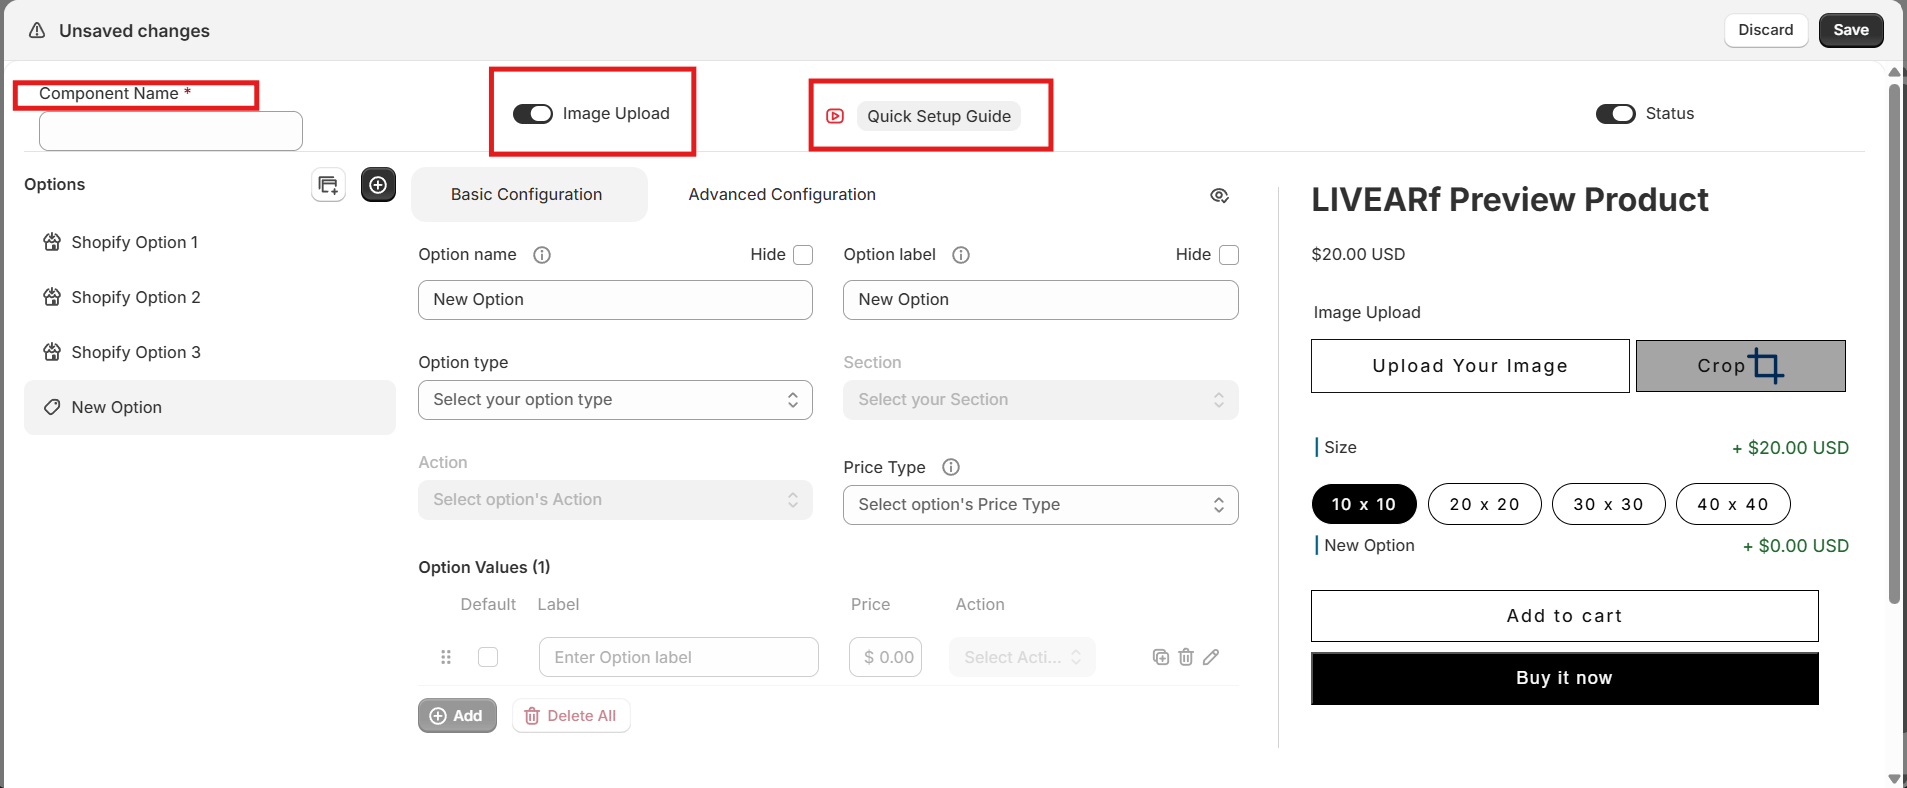
Task: Select the 40 x 40 size
Action: click(x=1733, y=504)
